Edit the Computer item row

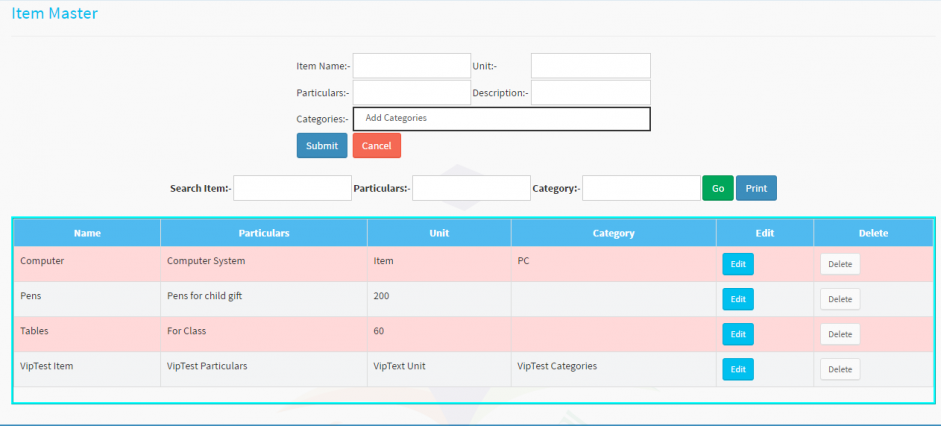coord(738,264)
